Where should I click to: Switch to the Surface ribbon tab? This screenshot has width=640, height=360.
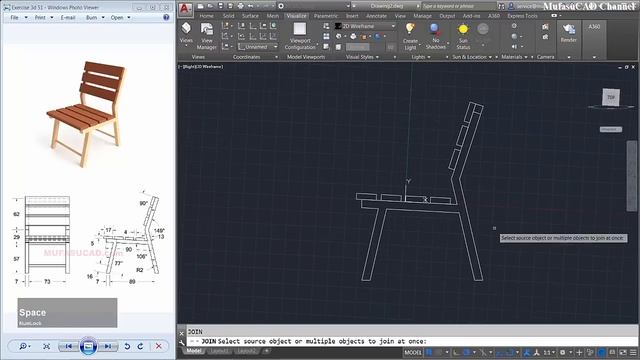tap(250, 16)
